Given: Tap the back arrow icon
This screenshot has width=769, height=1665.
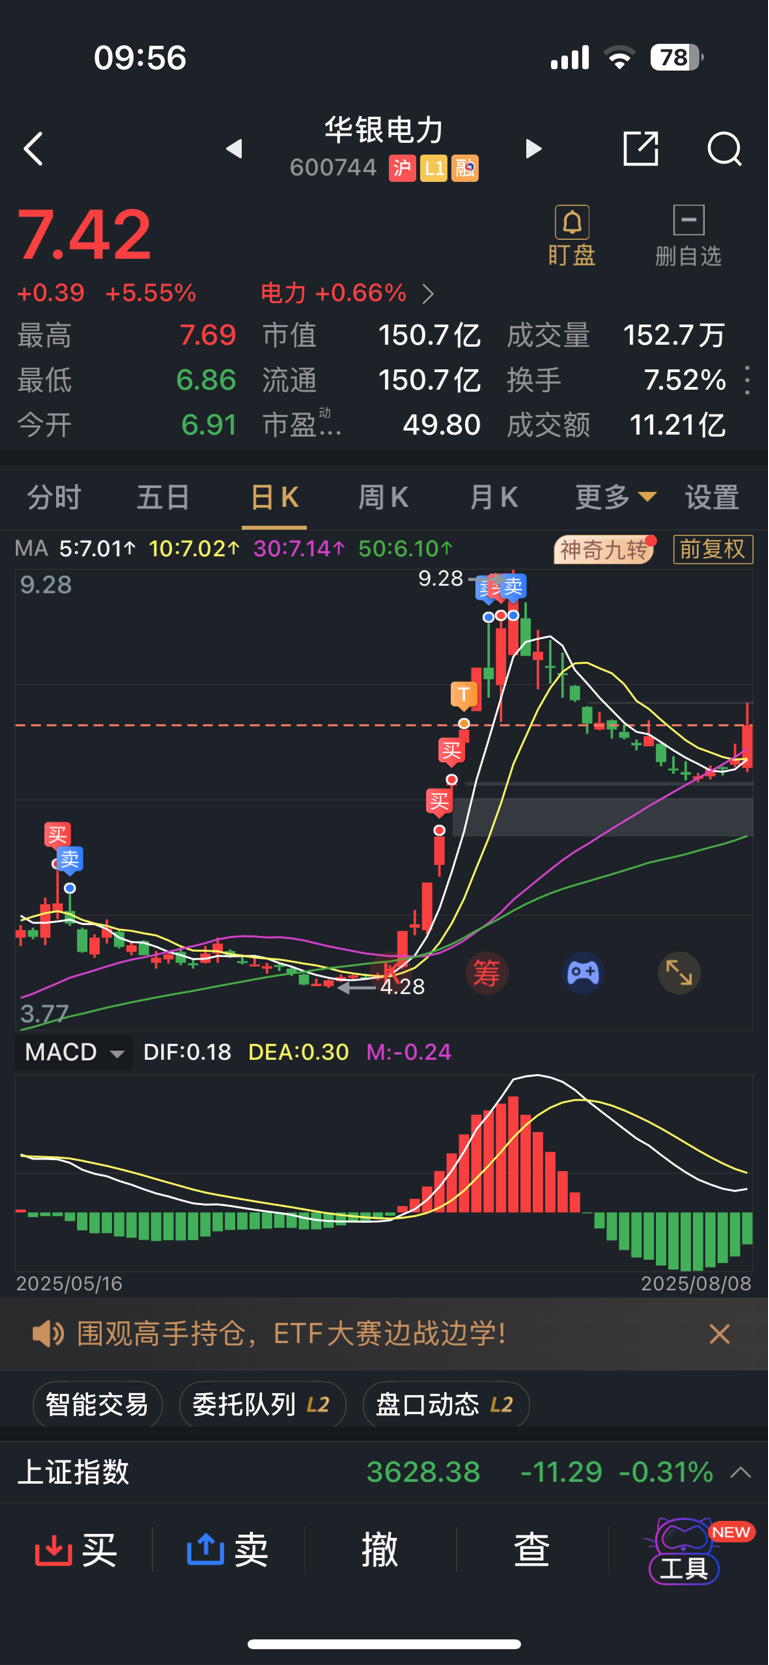Looking at the screenshot, I should coord(33,149).
